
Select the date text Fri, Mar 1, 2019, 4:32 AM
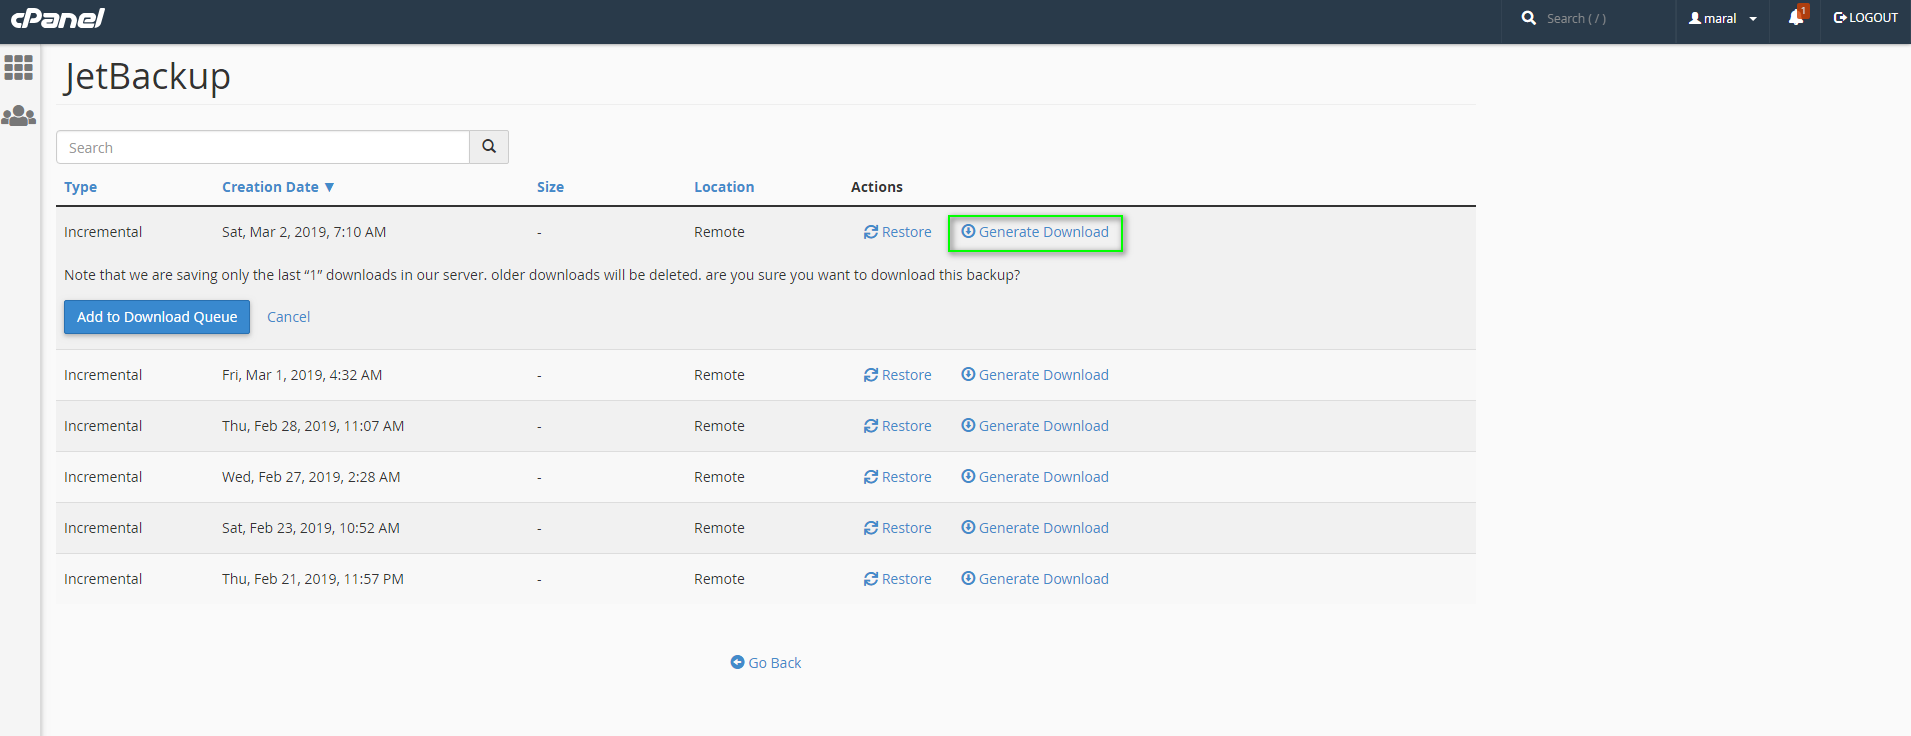[x=302, y=375]
